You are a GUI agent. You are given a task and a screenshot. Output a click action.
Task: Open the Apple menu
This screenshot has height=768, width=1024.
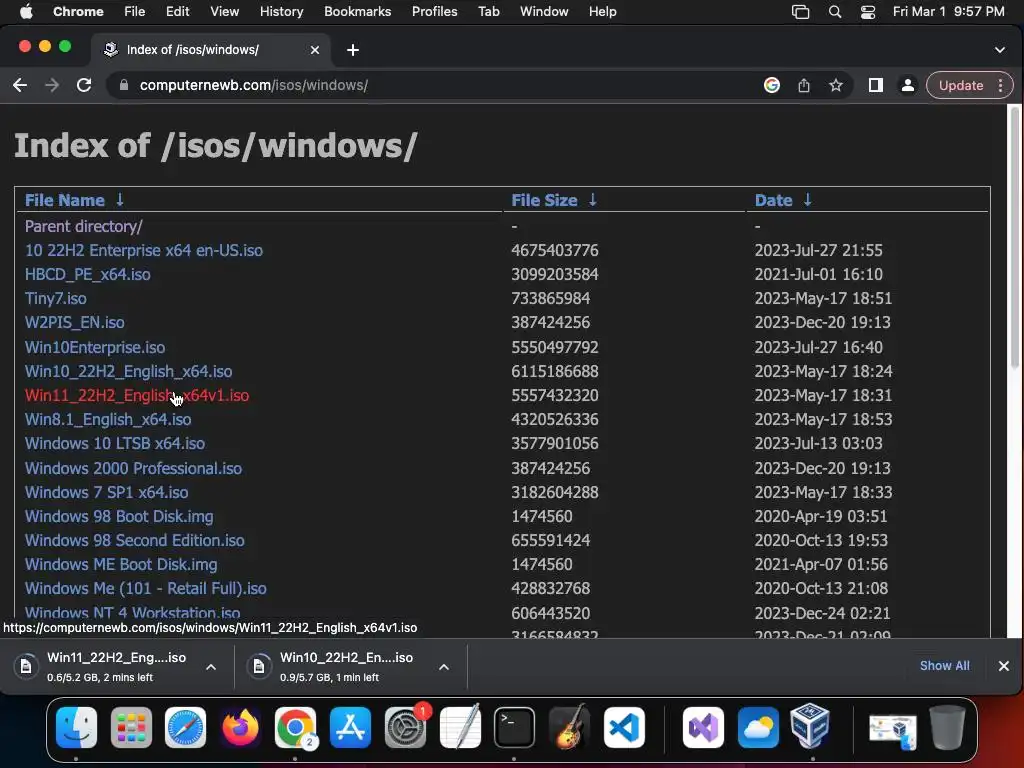(26, 12)
